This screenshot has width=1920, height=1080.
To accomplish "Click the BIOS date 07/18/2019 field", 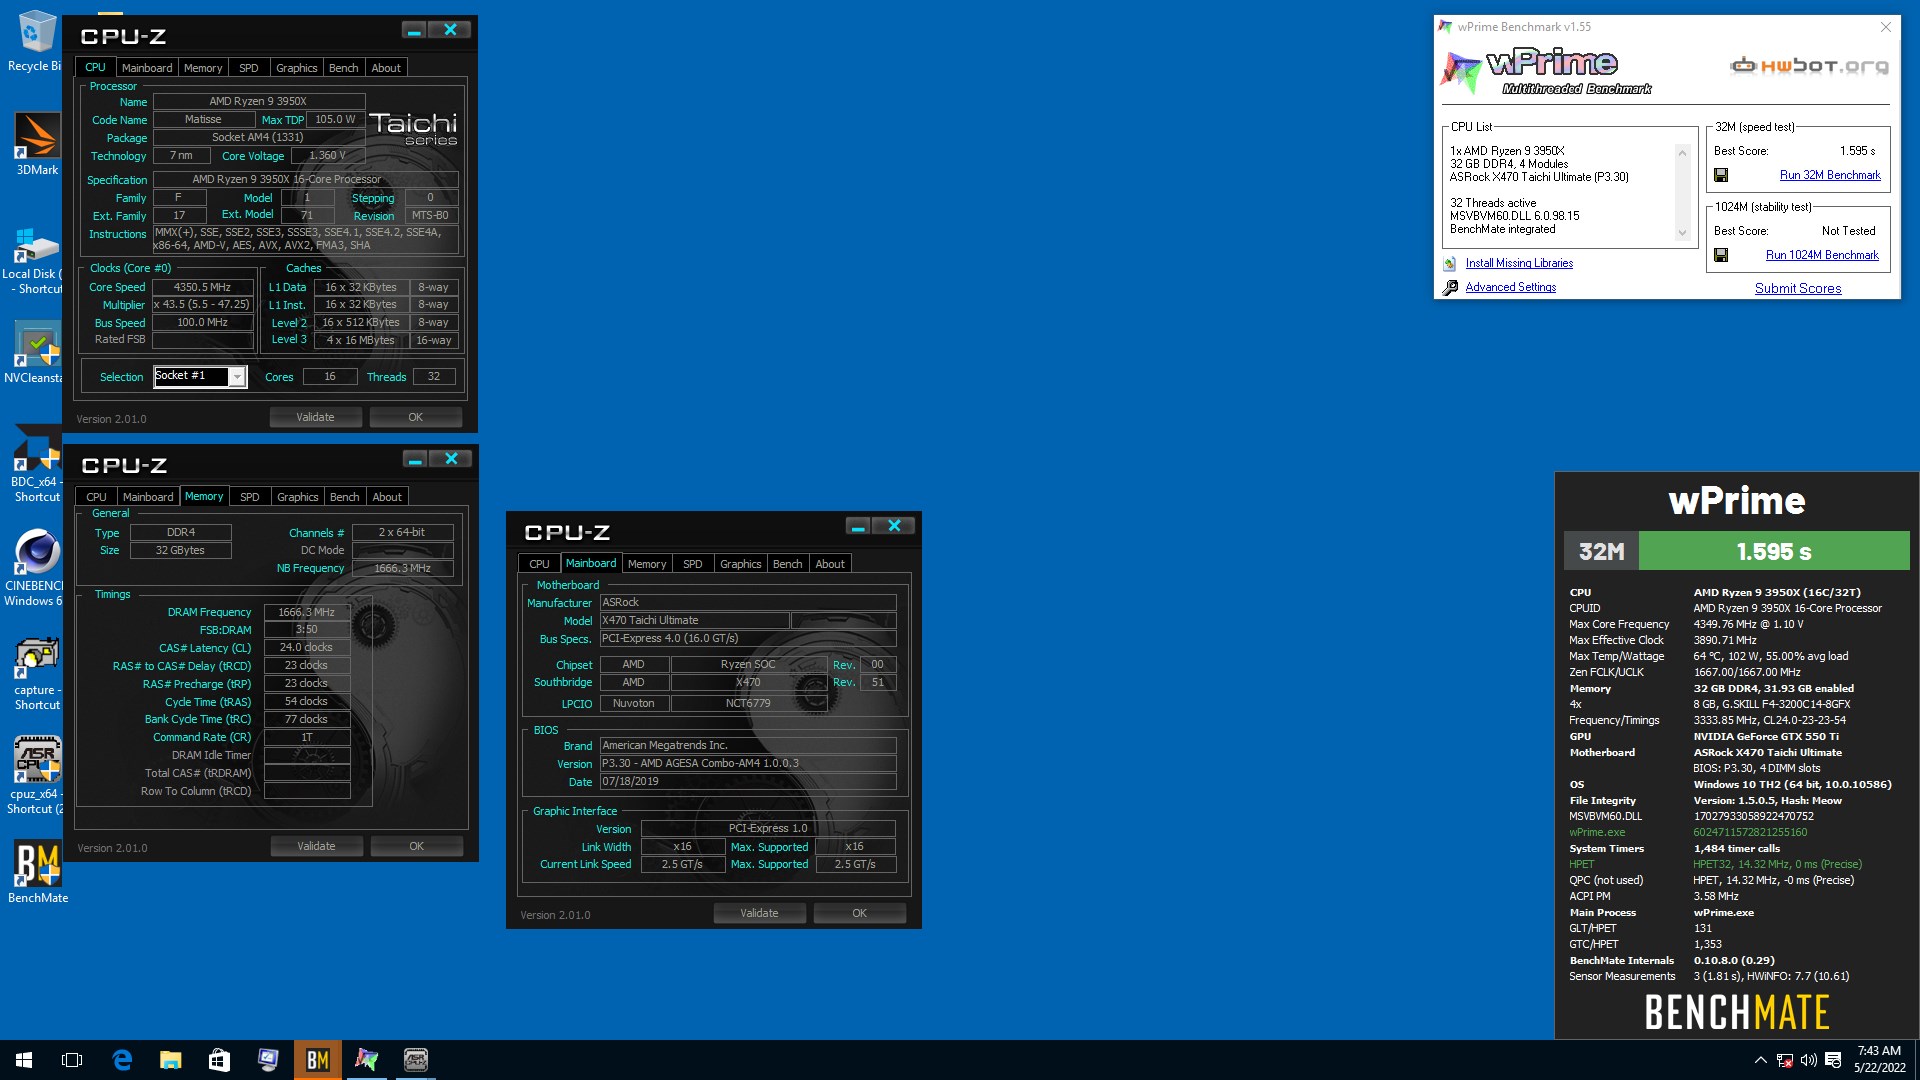I will [748, 782].
